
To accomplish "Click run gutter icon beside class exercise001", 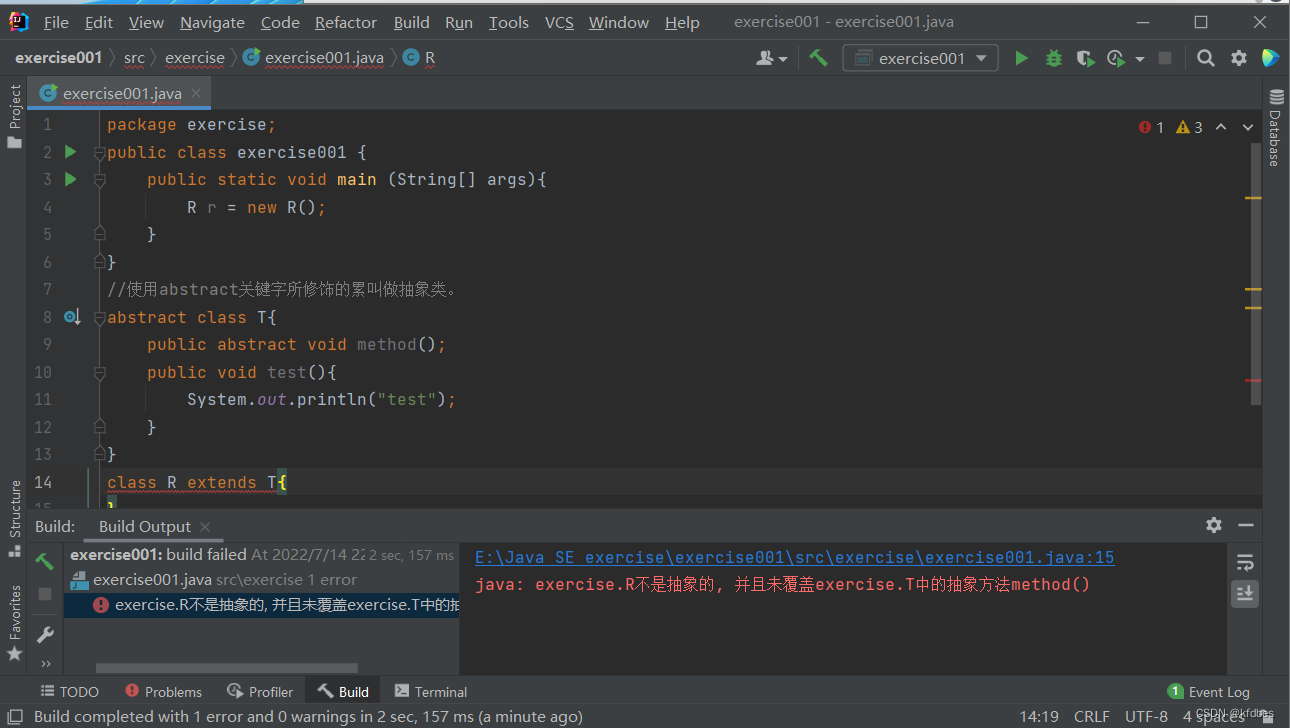I will [70, 152].
